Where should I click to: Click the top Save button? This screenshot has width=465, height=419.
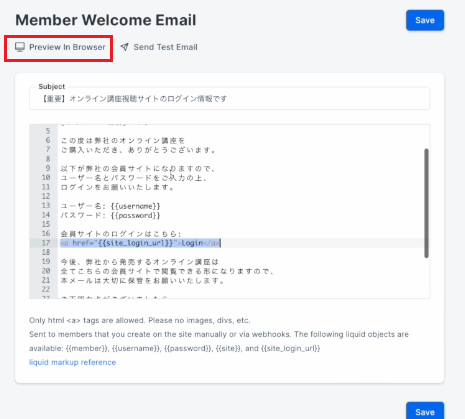pos(425,20)
